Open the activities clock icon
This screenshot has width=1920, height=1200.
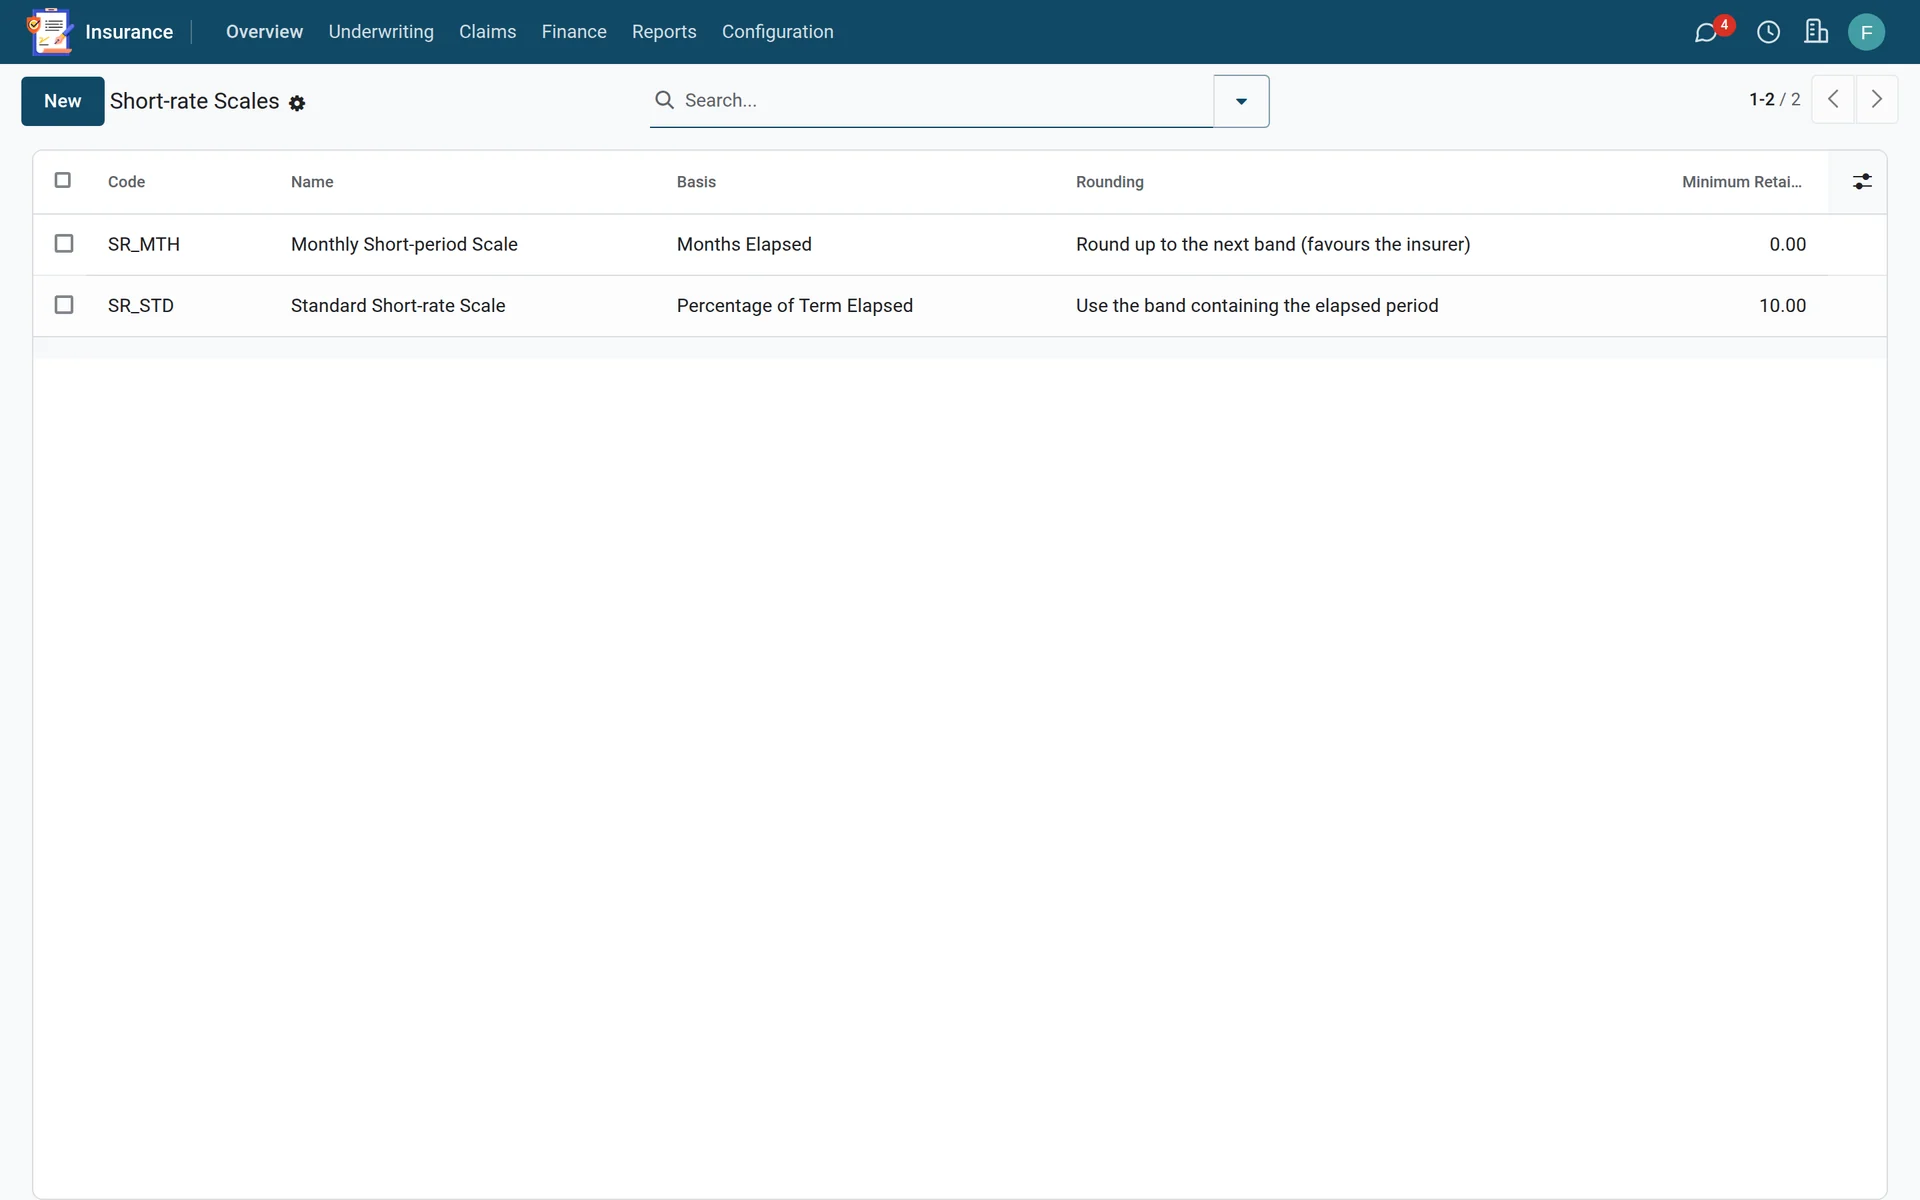1768,32
